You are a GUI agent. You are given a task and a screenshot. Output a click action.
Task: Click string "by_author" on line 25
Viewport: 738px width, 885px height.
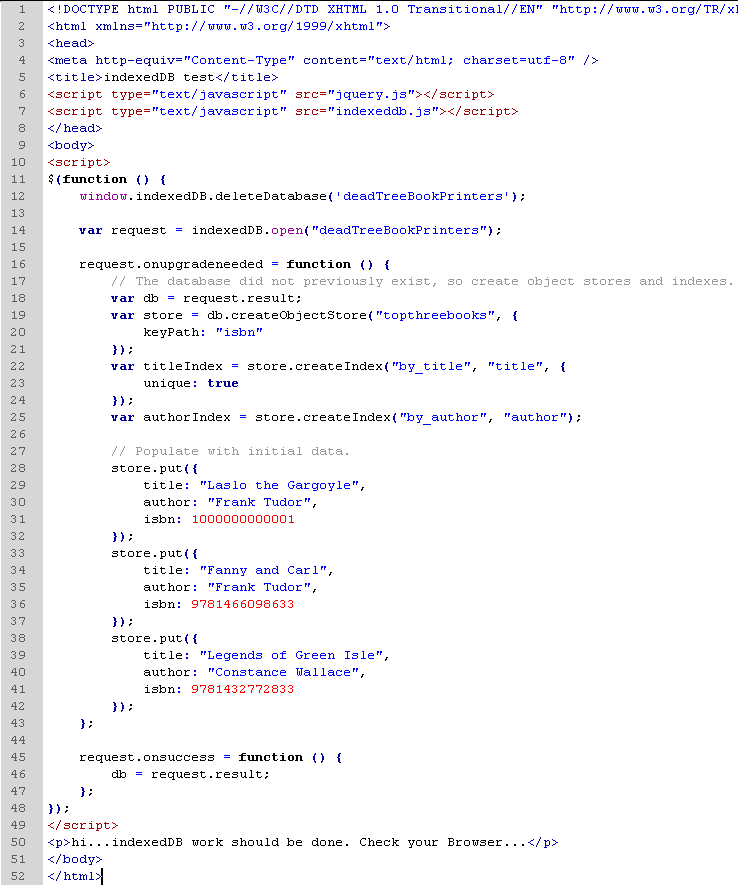tap(443, 417)
